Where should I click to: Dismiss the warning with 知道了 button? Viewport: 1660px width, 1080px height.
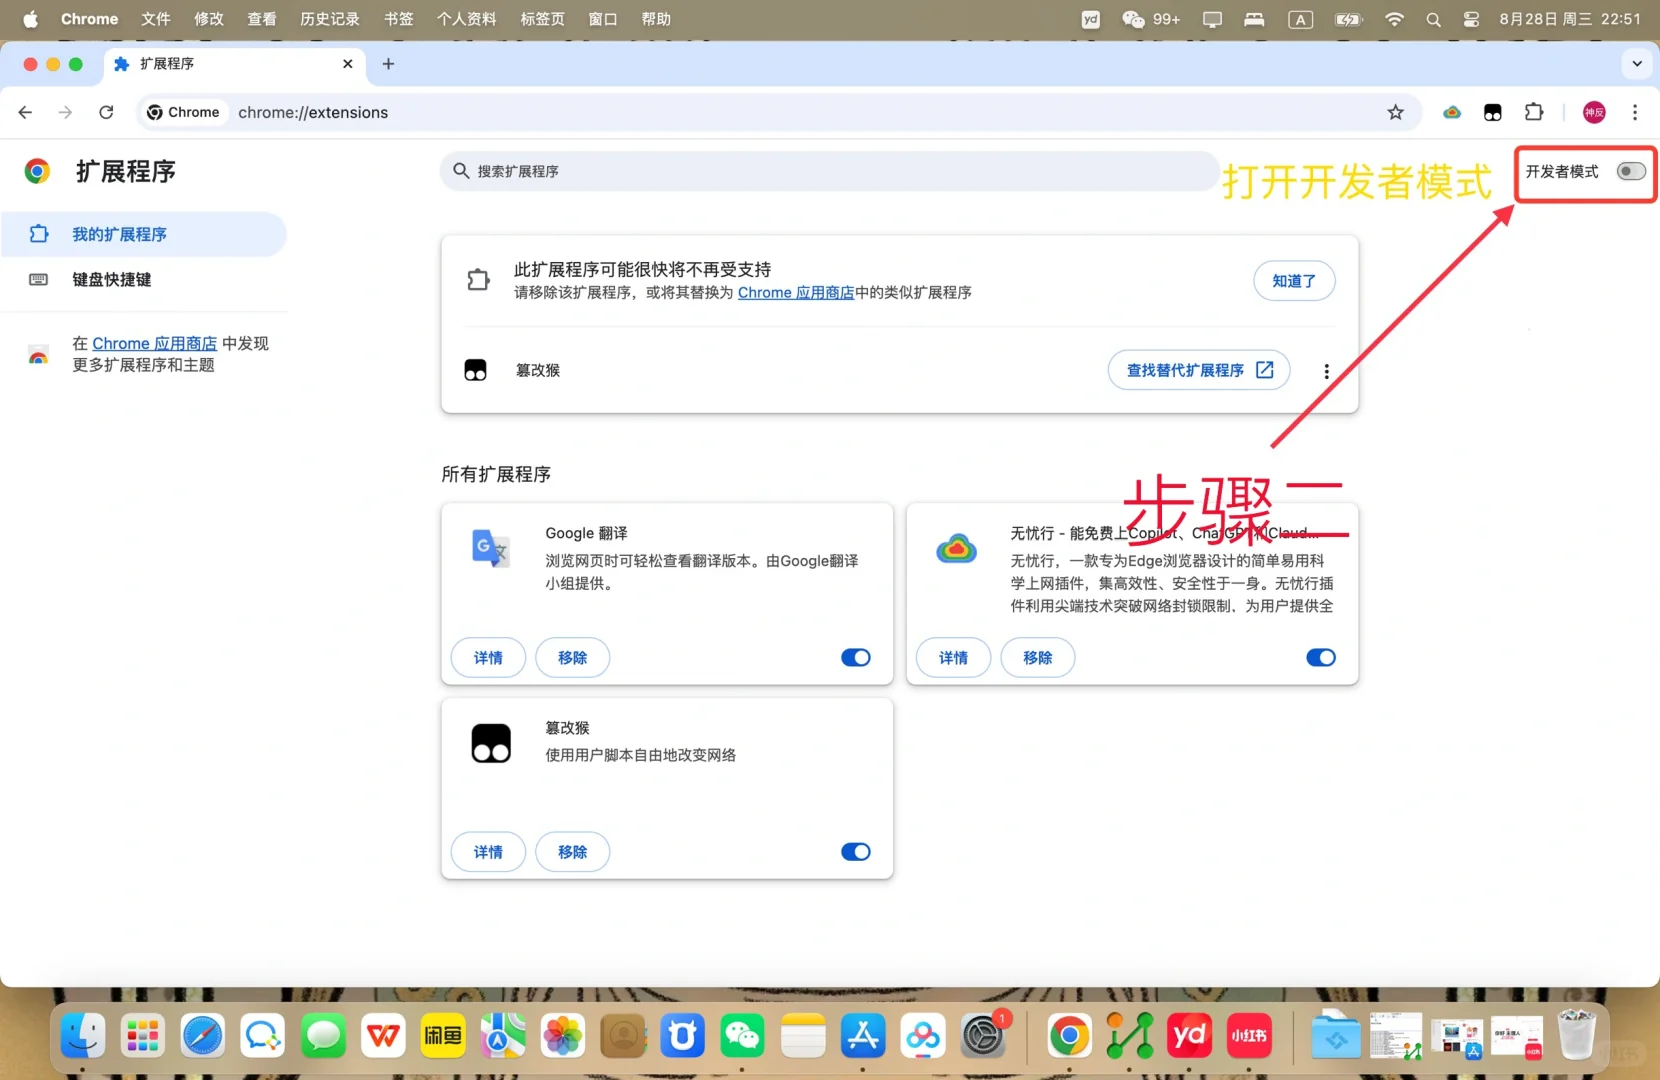click(x=1294, y=281)
